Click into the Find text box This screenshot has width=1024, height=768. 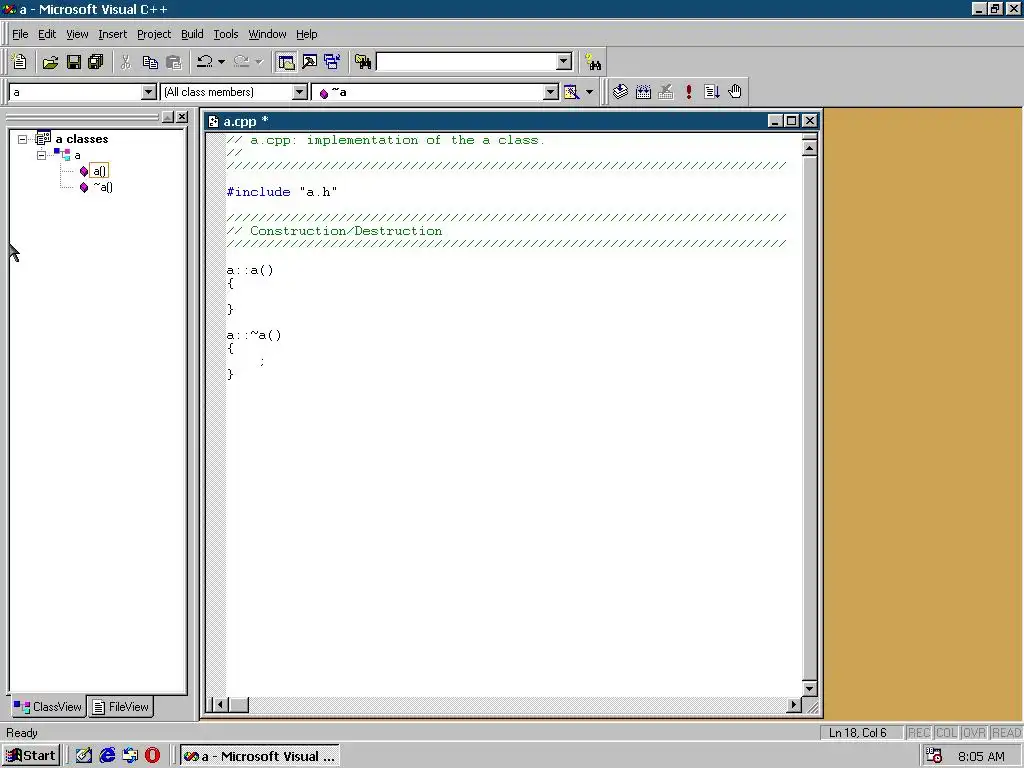point(467,62)
